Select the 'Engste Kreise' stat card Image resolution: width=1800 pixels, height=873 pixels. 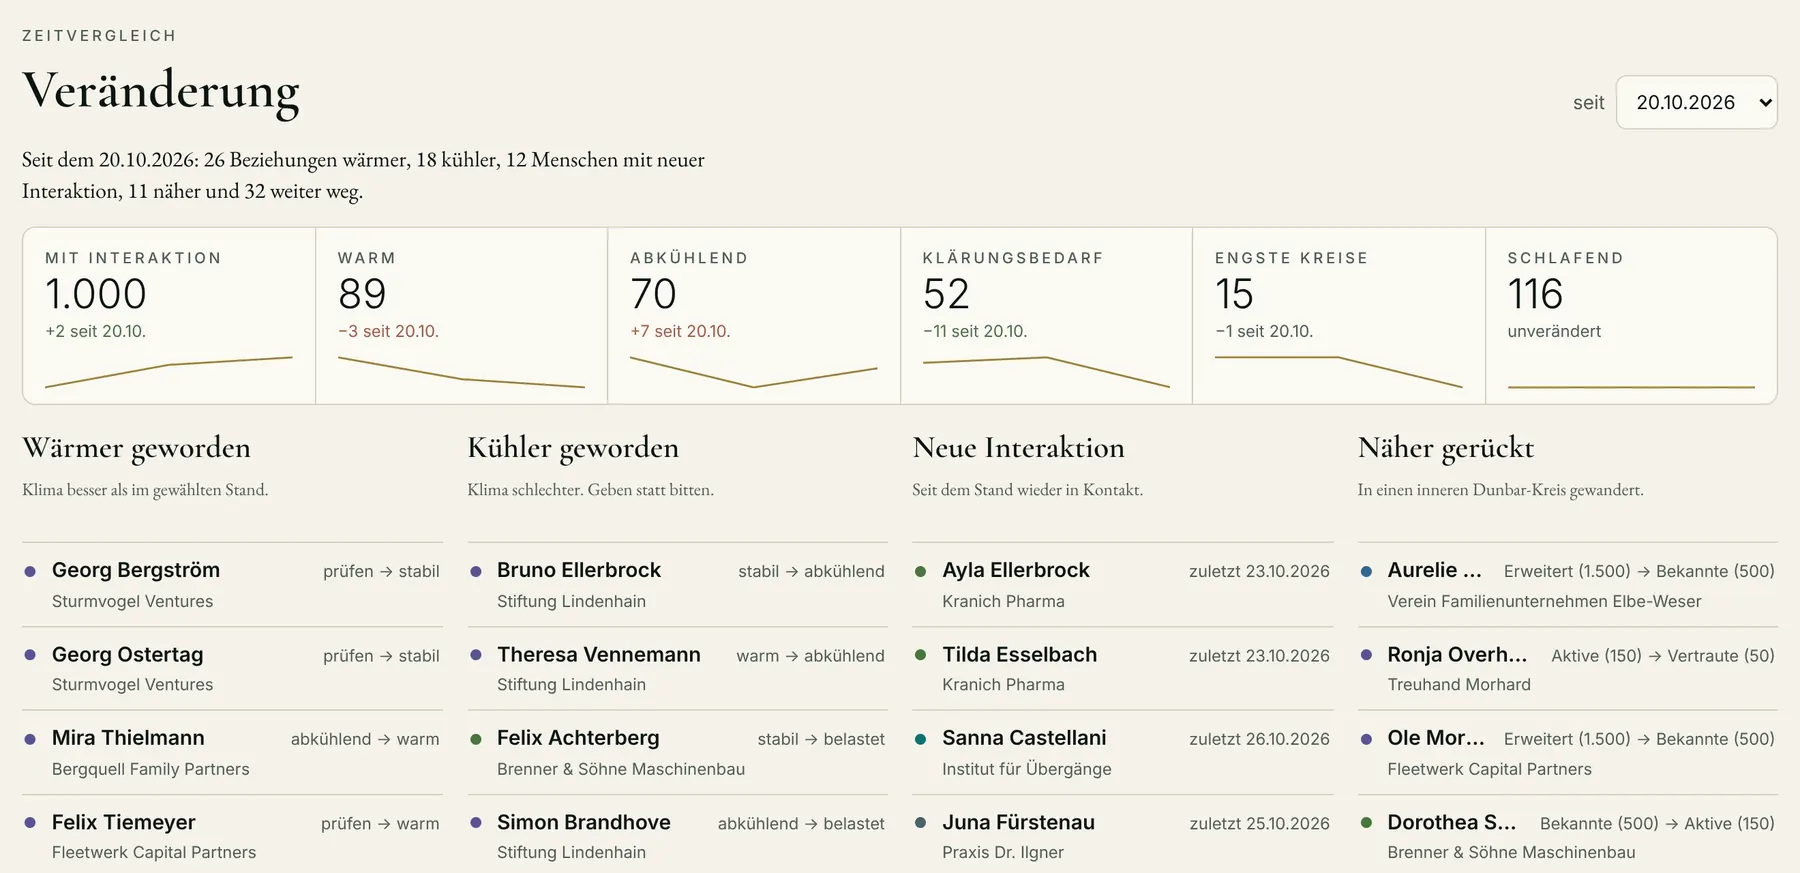[1339, 316]
